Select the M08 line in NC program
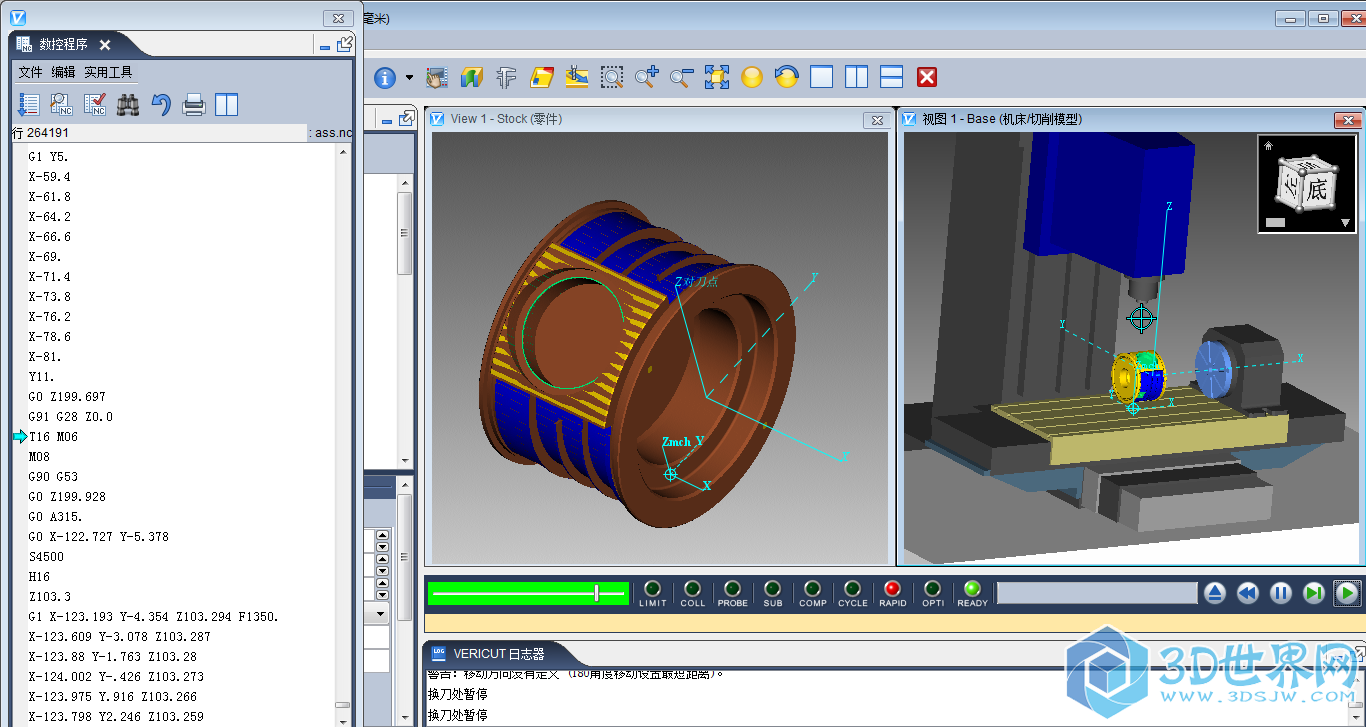Viewport: 1366px width, 727px height. click(39, 457)
